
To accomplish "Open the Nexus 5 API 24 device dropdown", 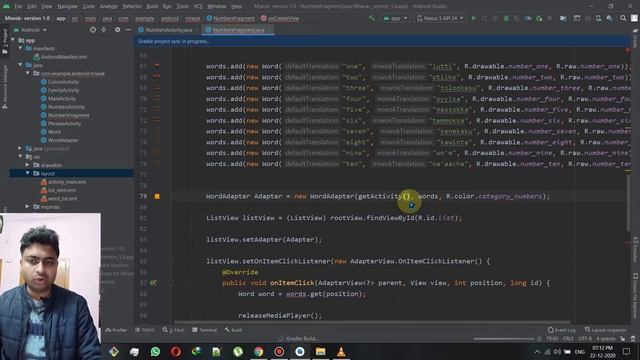I will point(440,18).
